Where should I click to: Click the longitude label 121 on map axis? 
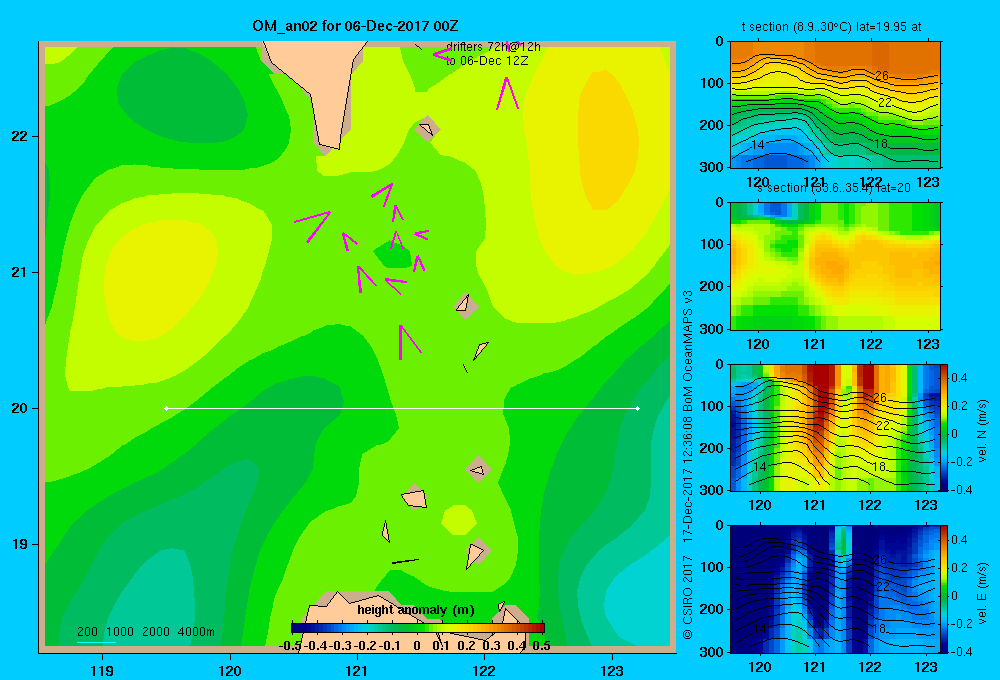coord(357,670)
